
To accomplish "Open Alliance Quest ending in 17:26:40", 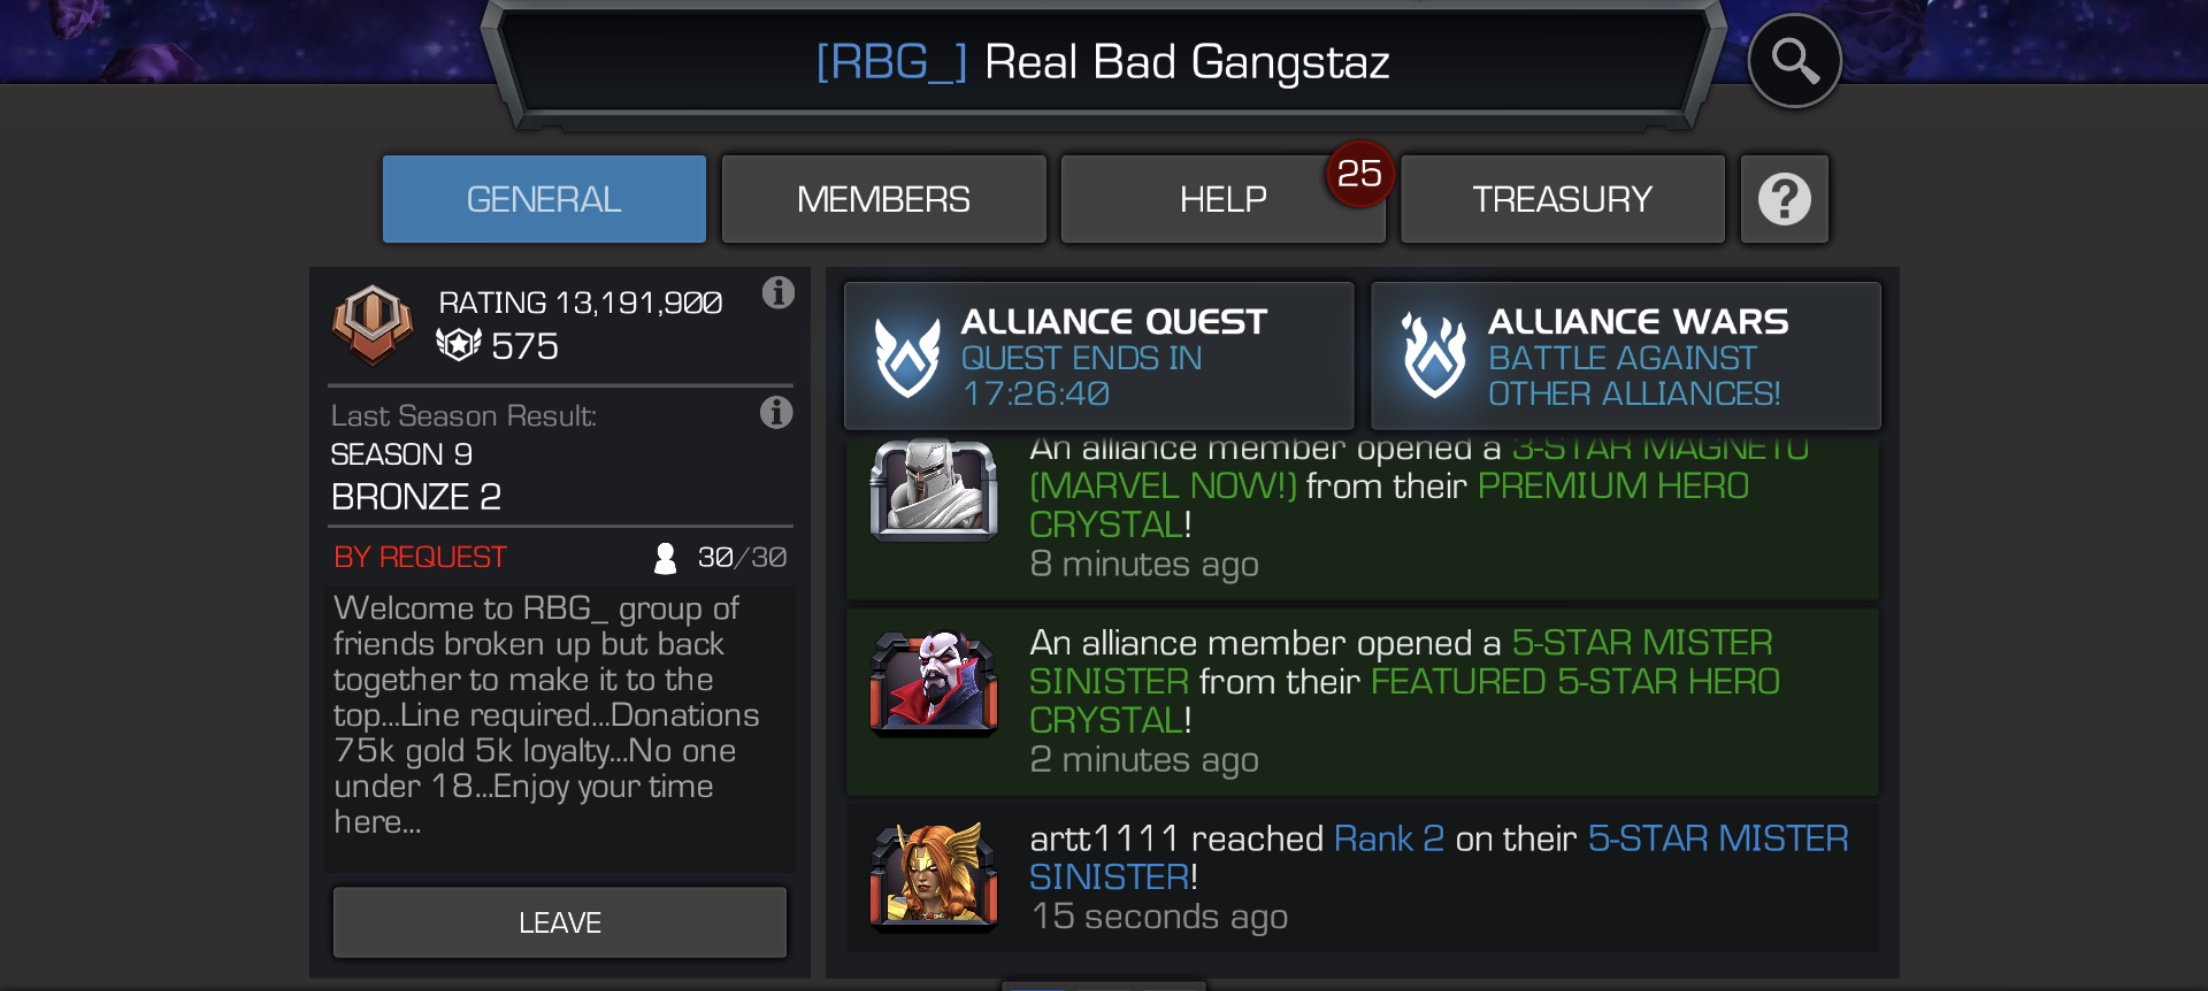I will click(x=1099, y=356).
